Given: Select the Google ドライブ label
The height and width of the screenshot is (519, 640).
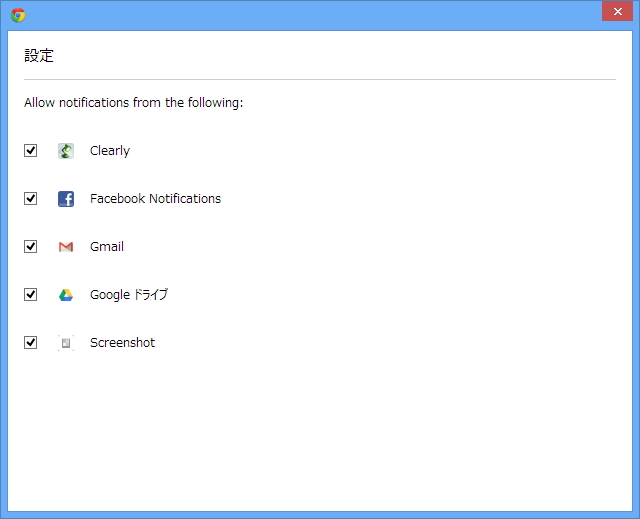Looking at the screenshot, I should pos(129,295).
